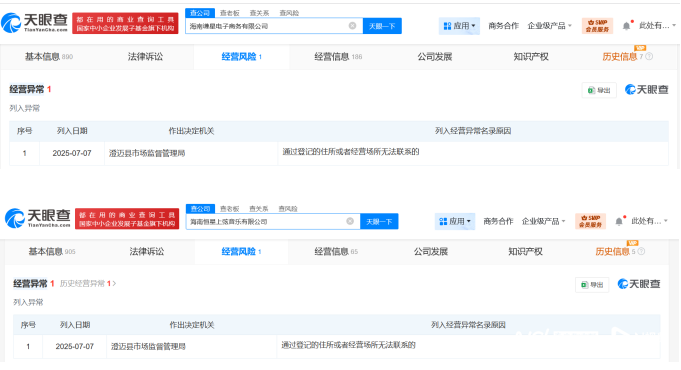Screen dimensions: 681x370
Task: Select 知识产权 tab on the 音乐 page
Action: point(525,251)
